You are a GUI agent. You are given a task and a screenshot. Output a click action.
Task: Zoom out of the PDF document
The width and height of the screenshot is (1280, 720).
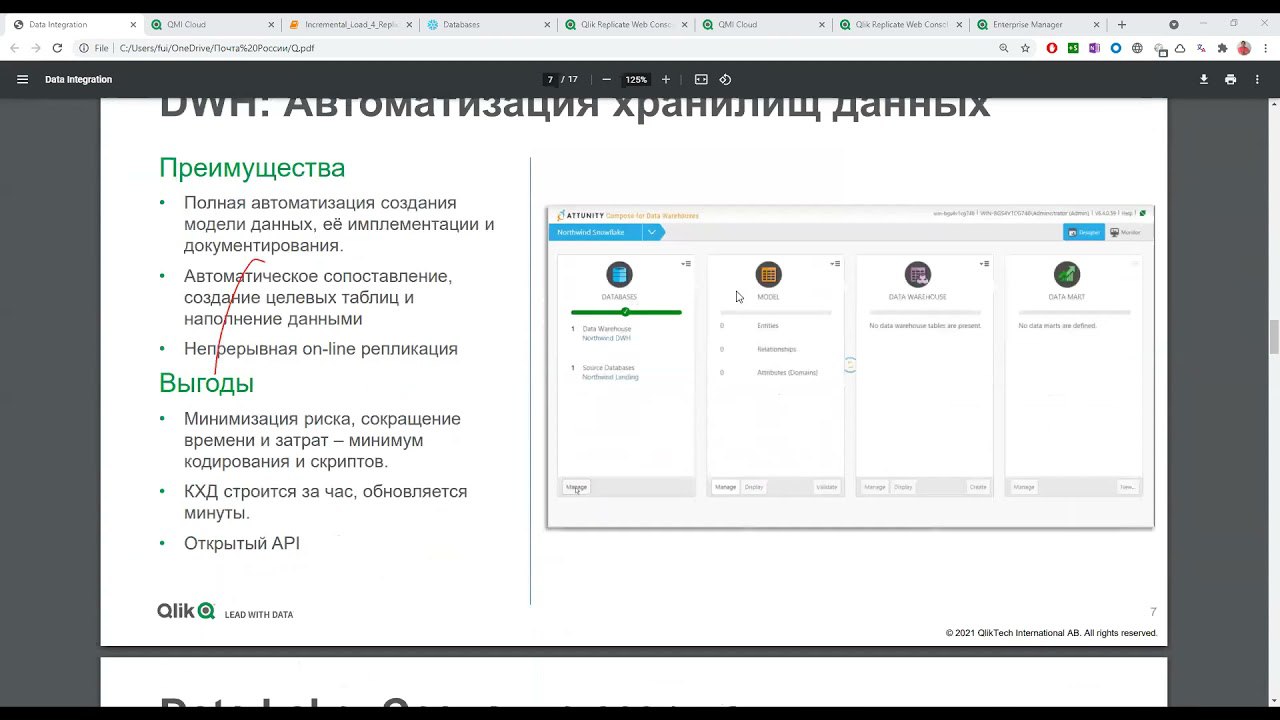(x=606, y=79)
